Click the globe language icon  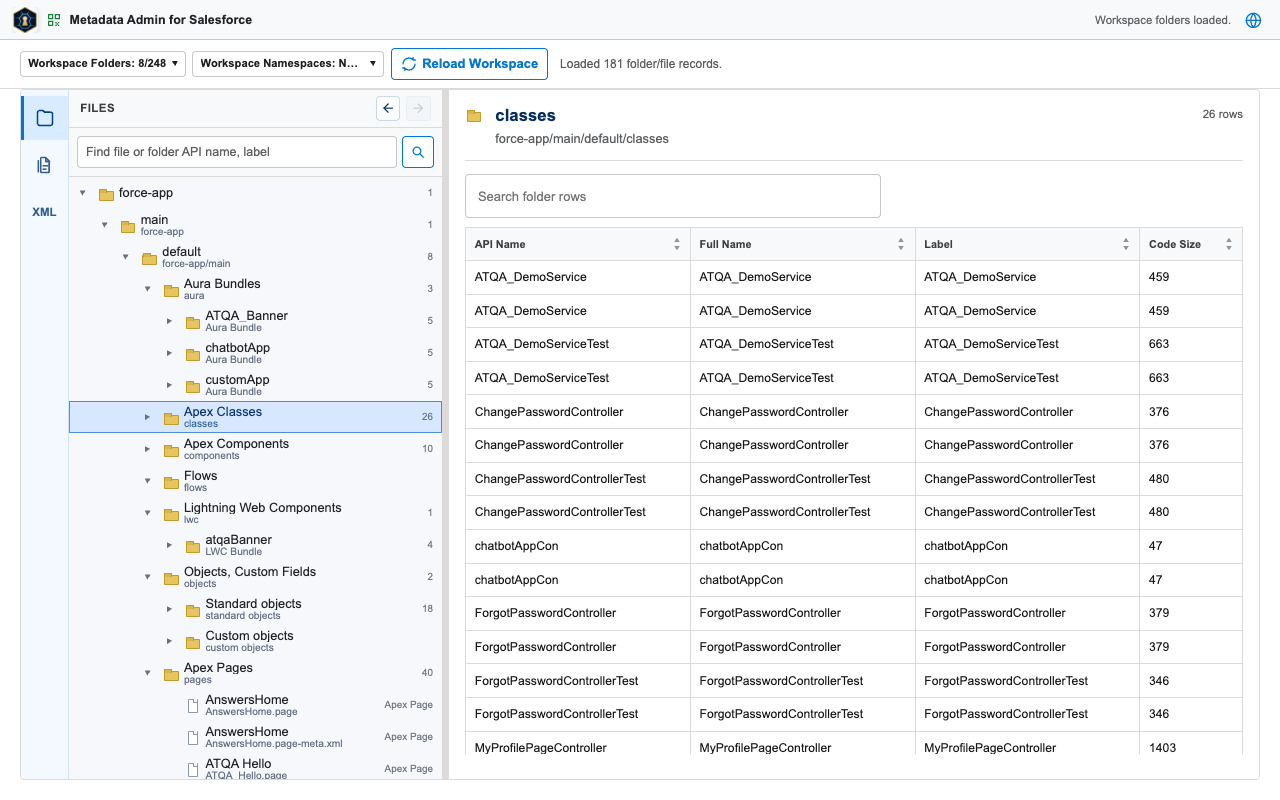pos(1253,20)
